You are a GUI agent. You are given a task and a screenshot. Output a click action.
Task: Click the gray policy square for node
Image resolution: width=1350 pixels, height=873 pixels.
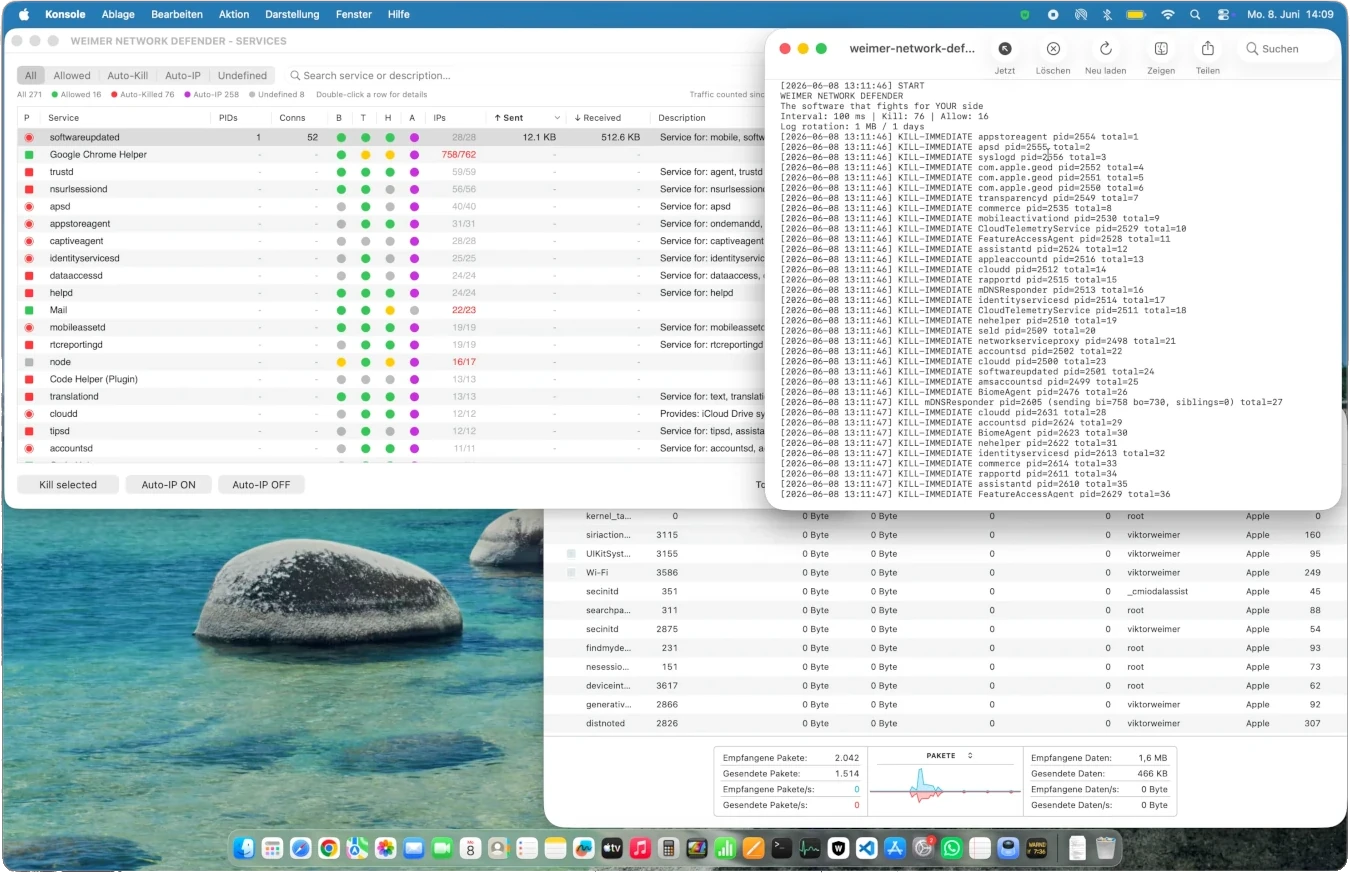tap(29, 362)
